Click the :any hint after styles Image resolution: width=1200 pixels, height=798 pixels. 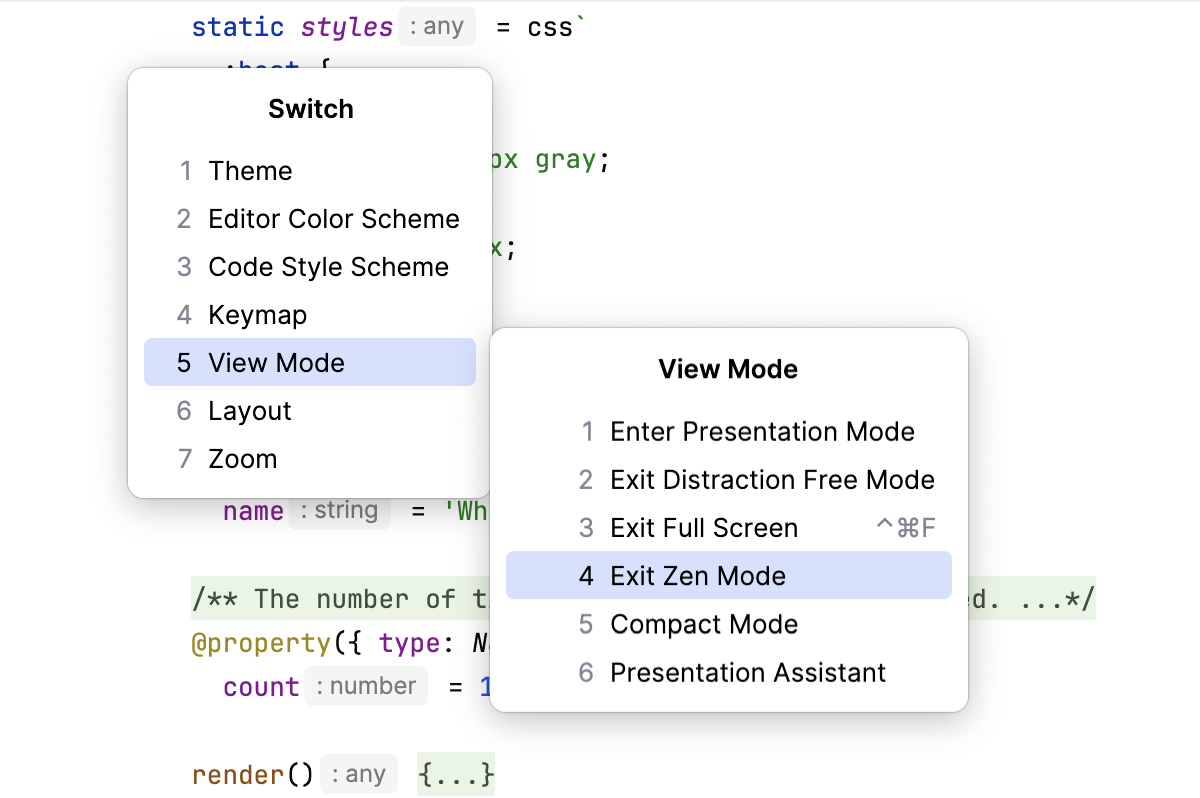pos(436,27)
